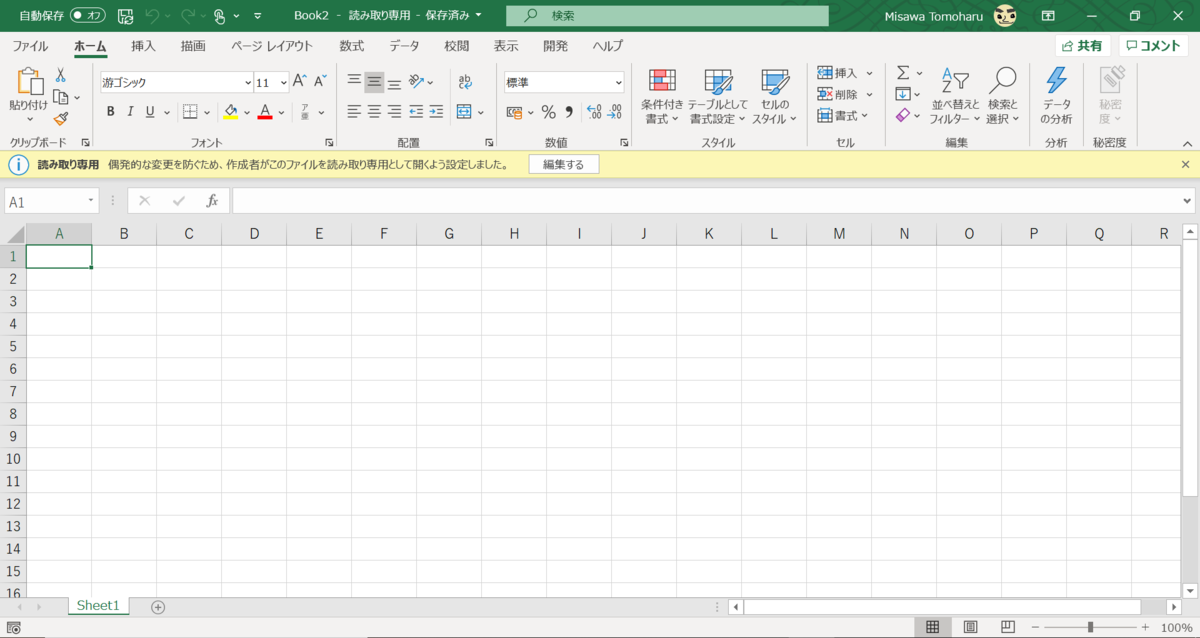The width and height of the screenshot is (1200, 638).
Task: Open Sort and Filter (並べ替えとフィルター)
Action: point(955,97)
